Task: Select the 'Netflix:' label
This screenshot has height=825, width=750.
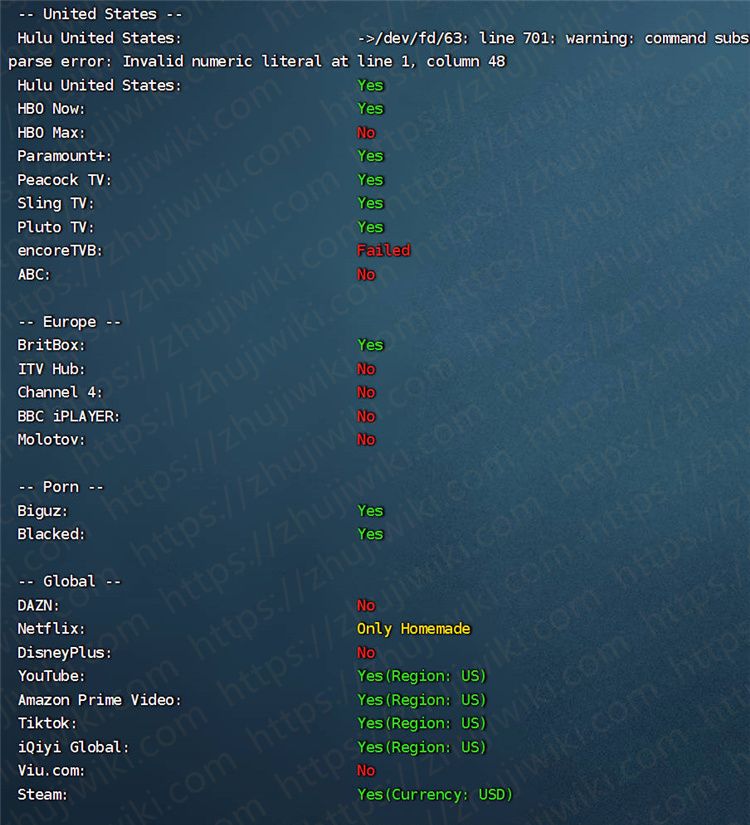Action: point(51,629)
